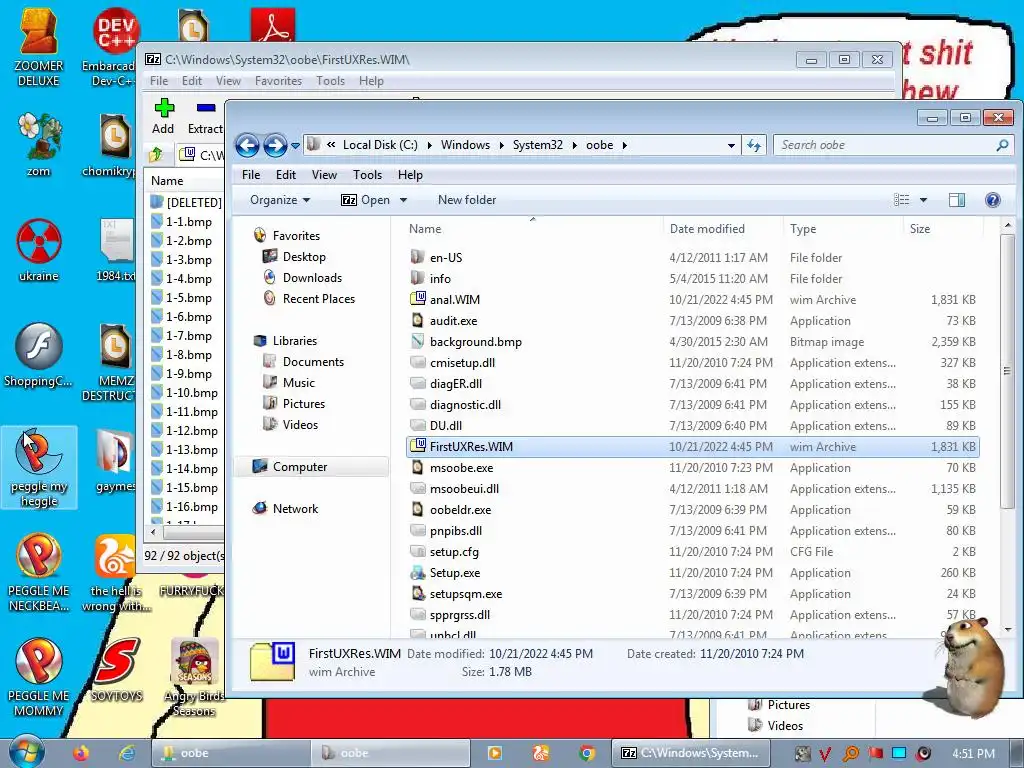Sort by Type column header
Image resolution: width=1024 pixels, height=768 pixels.
tap(841, 229)
